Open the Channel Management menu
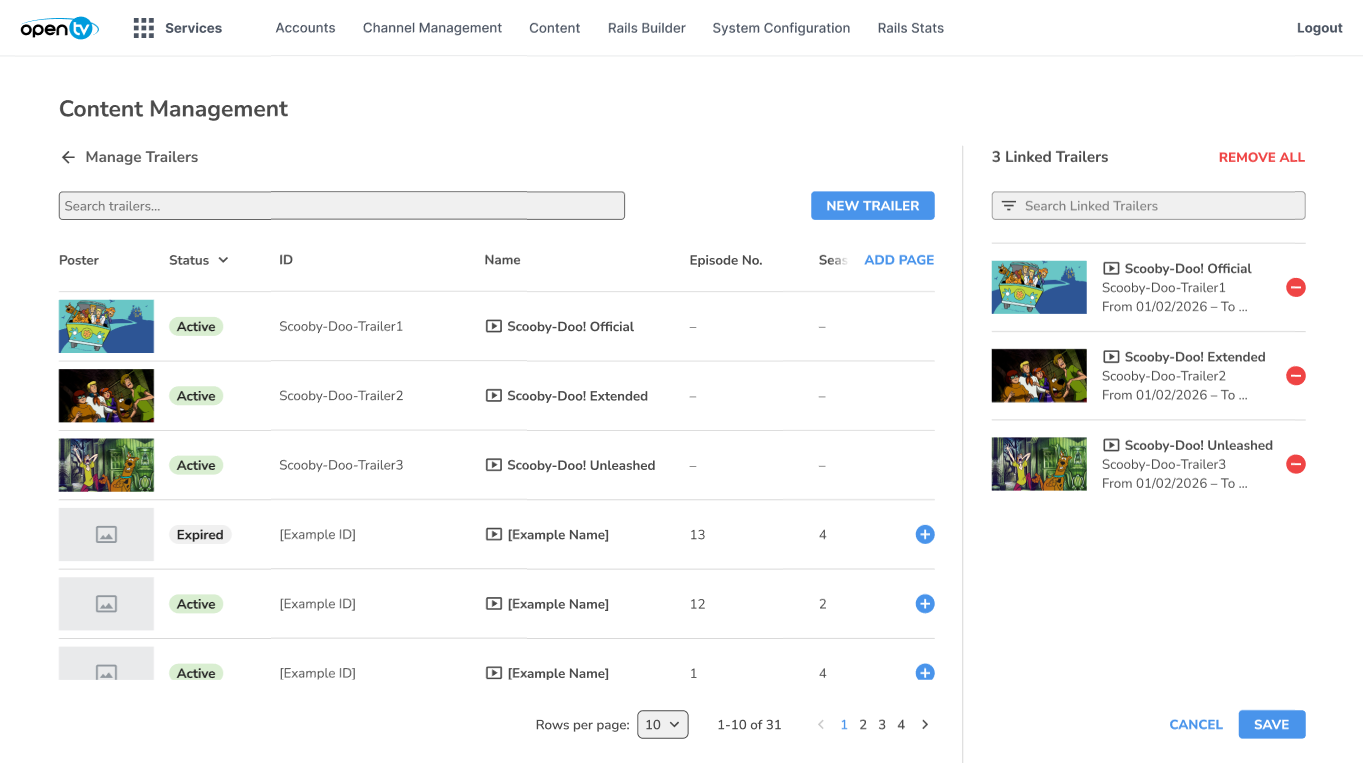The width and height of the screenshot is (1363, 763). click(432, 28)
